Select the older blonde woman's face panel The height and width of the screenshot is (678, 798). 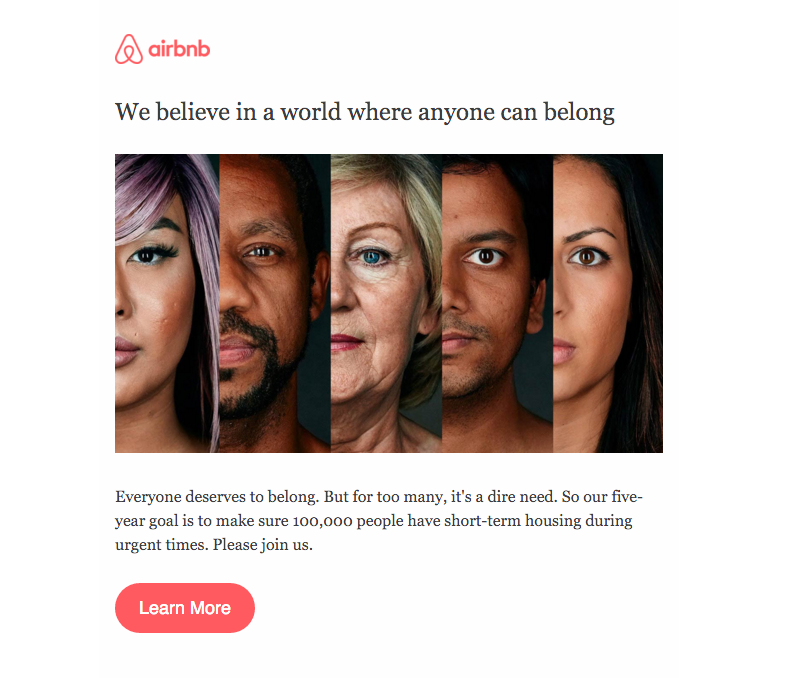pyautogui.click(x=386, y=303)
